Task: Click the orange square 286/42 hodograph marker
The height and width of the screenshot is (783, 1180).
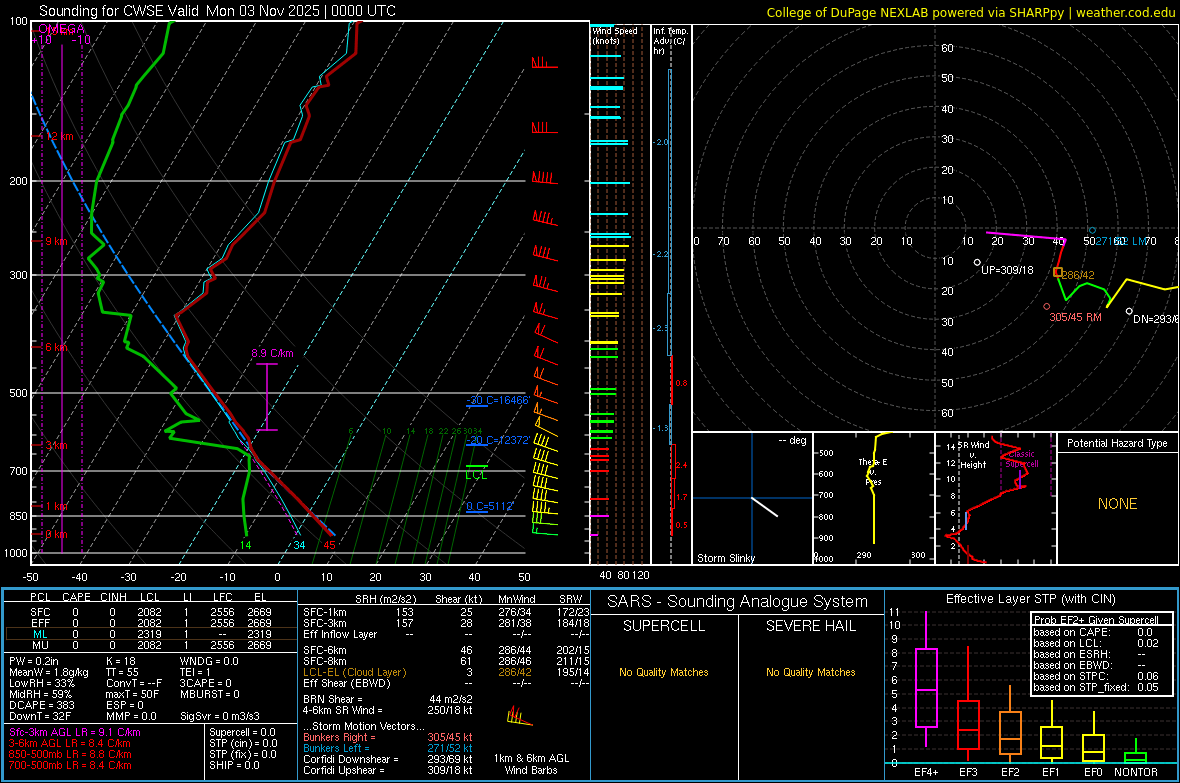Action: [1058, 272]
